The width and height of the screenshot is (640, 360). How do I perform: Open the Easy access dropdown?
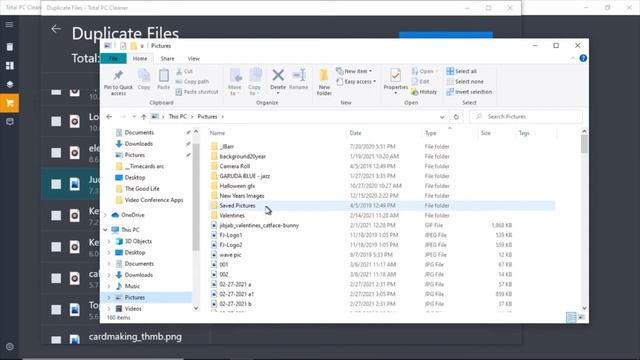point(356,82)
